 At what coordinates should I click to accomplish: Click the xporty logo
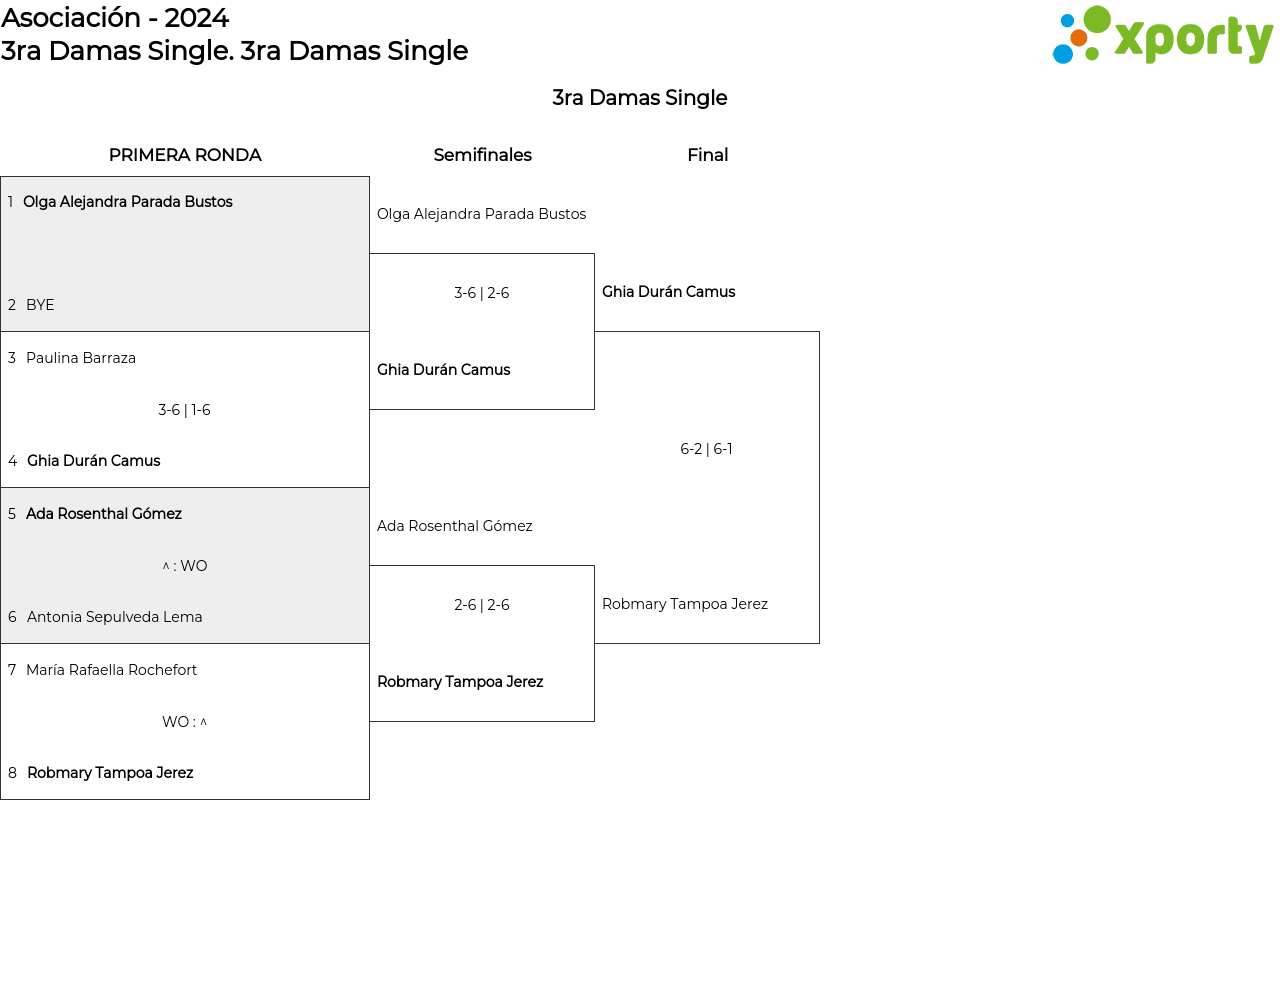(1162, 36)
